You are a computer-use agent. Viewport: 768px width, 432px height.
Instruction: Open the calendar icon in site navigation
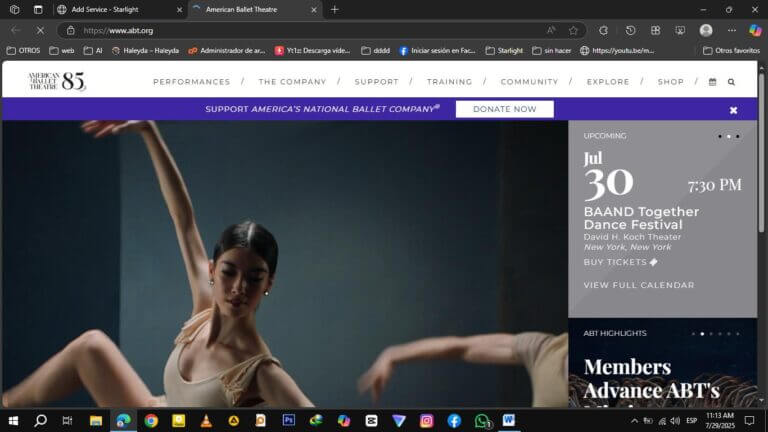click(x=712, y=82)
